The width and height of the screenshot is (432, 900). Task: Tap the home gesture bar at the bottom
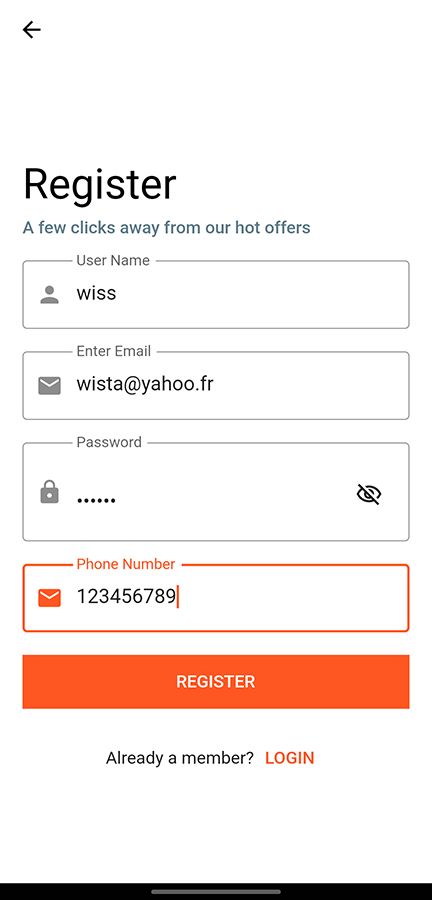[216, 891]
